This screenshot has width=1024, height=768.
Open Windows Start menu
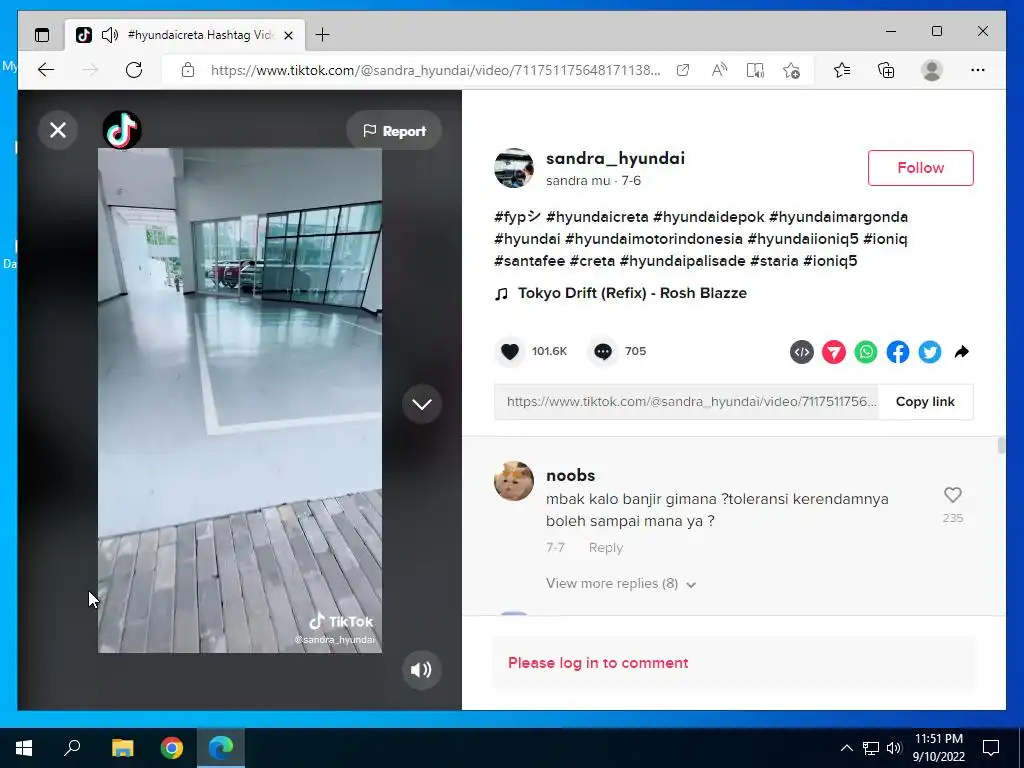(24, 748)
